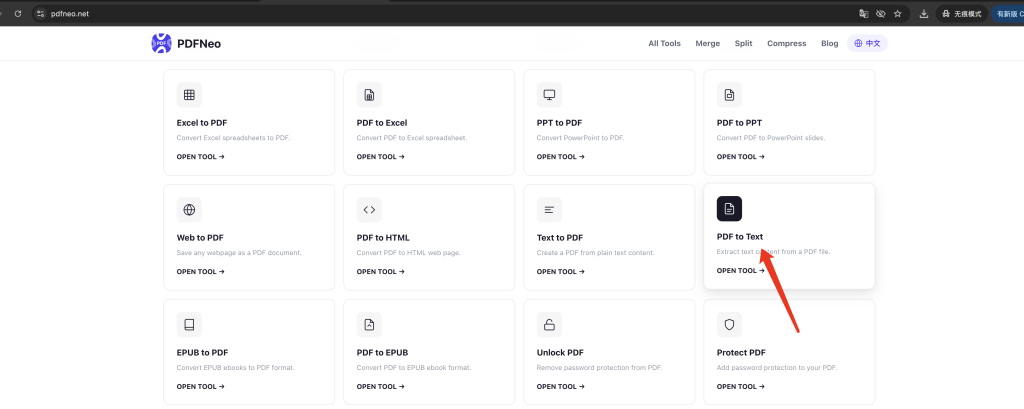Click OPEN TOOL under PDF to EPUB
This screenshot has width=1024, height=409.
click(x=381, y=387)
